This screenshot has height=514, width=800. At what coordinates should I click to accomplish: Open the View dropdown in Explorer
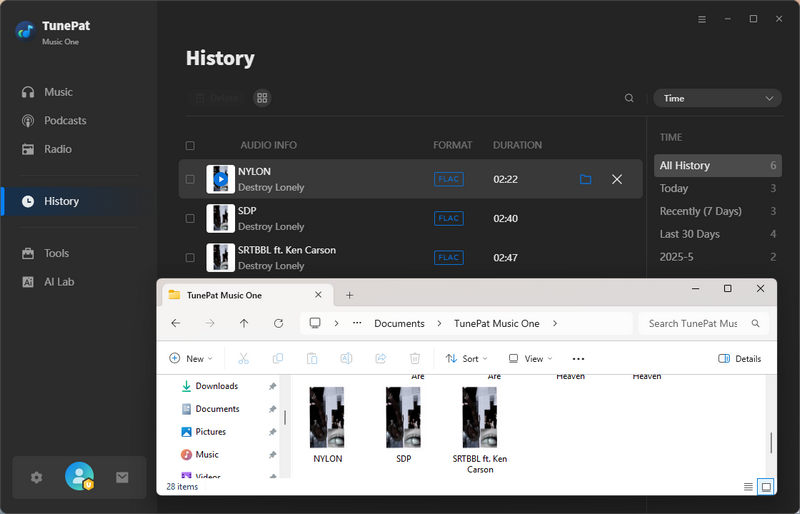[530, 358]
